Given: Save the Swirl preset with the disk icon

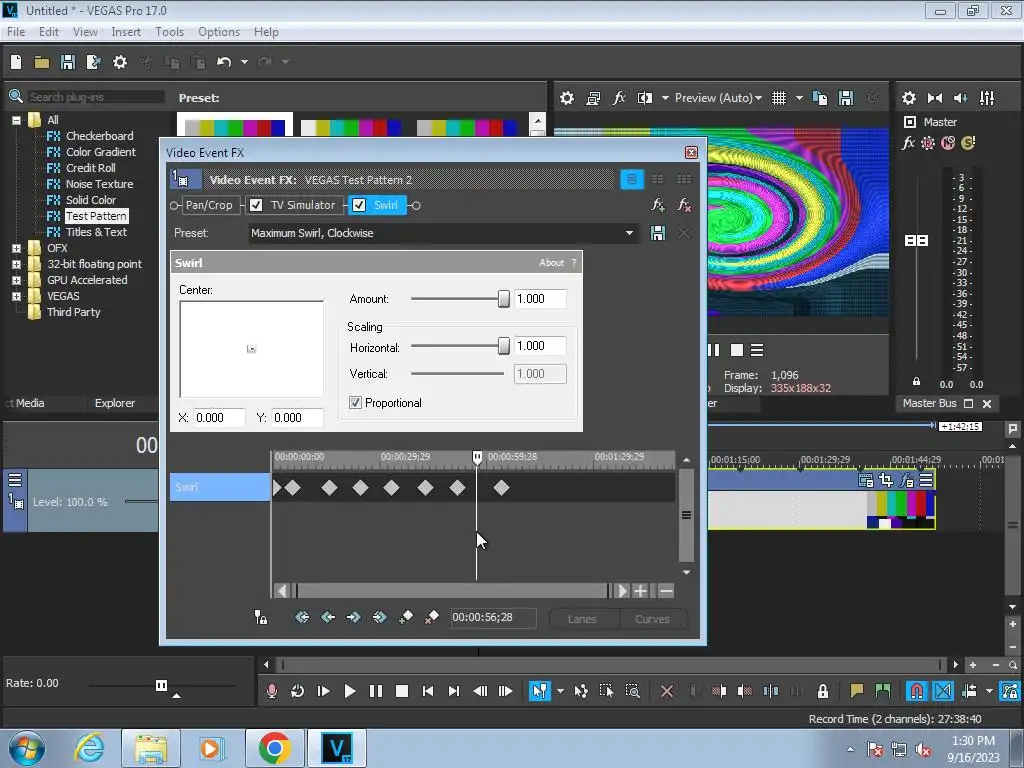Looking at the screenshot, I should pyautogui.click(x=658, y=233).
